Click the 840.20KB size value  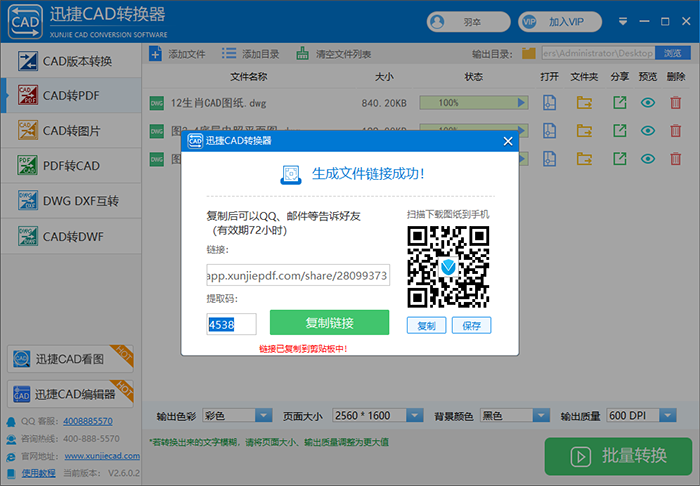pos(384,103)
